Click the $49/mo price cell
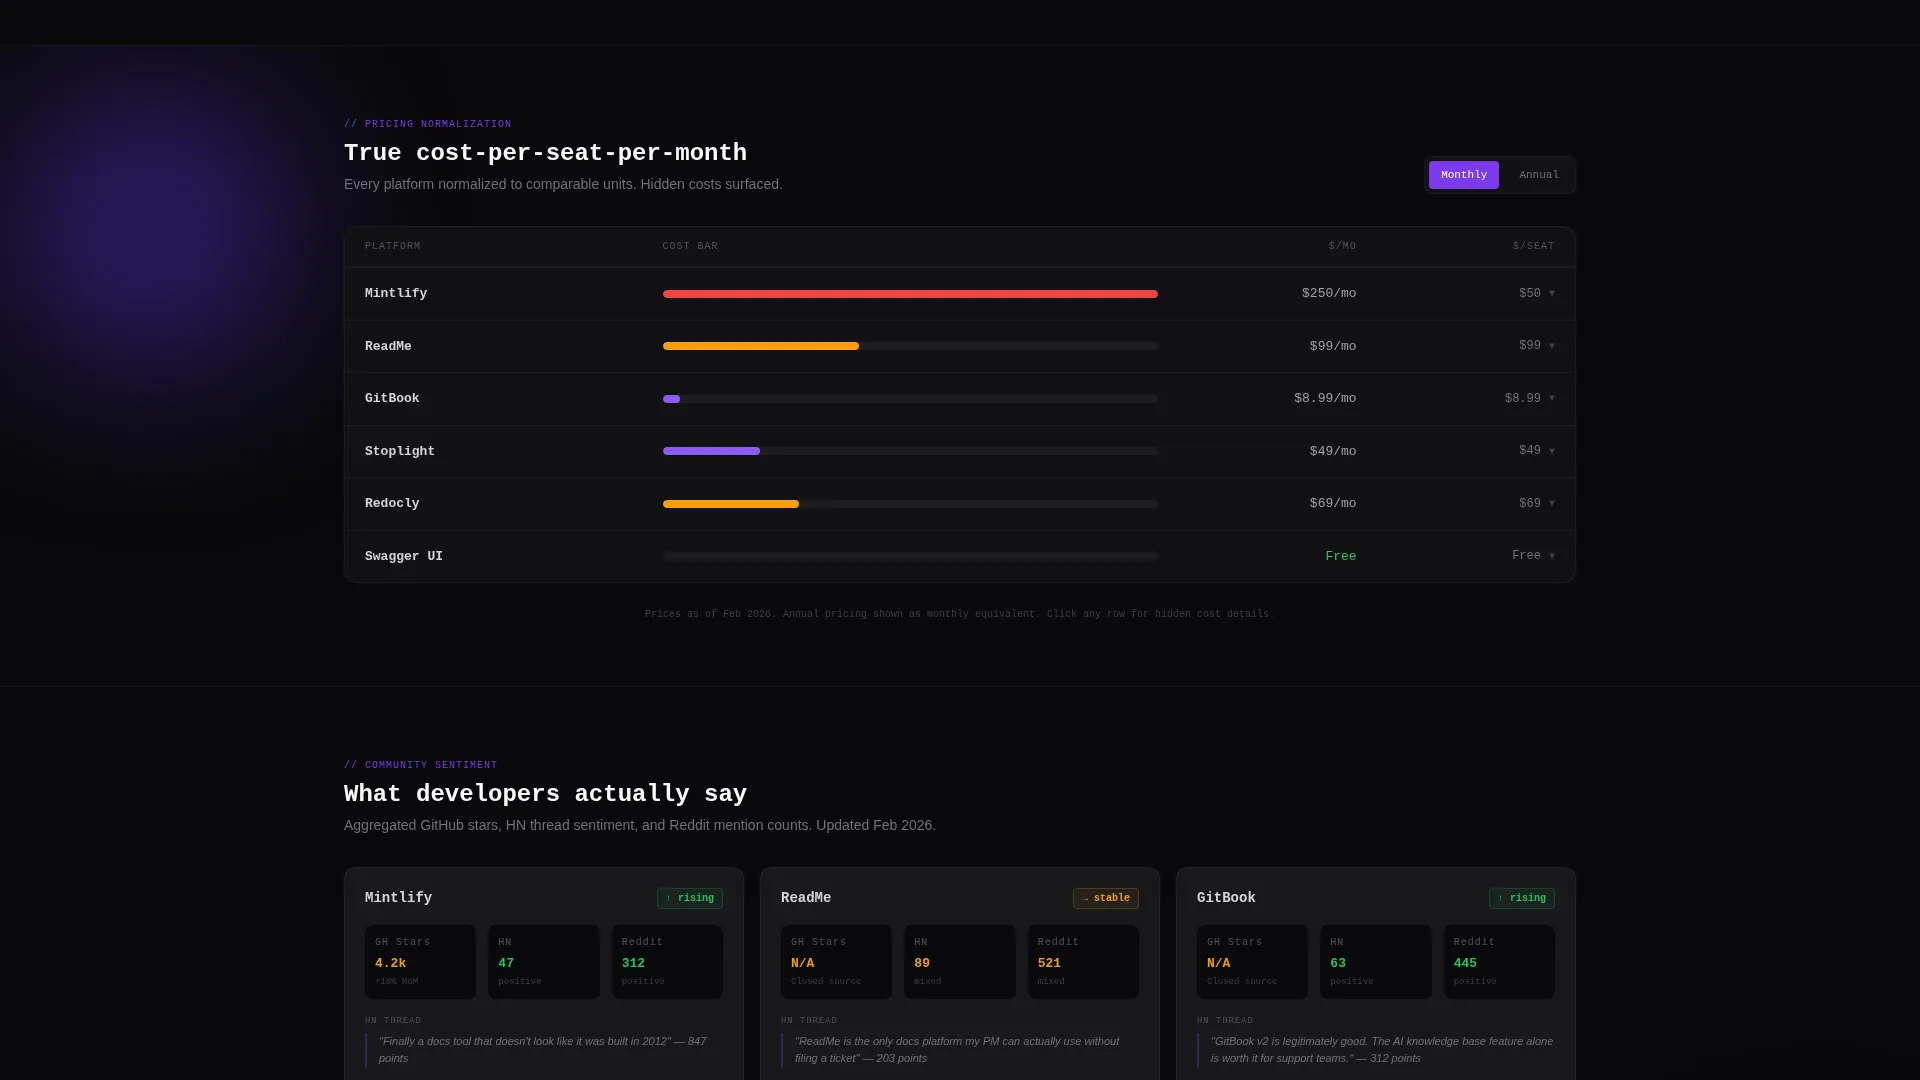This screenshot has height=1080, width=1920. [1333, 451]
